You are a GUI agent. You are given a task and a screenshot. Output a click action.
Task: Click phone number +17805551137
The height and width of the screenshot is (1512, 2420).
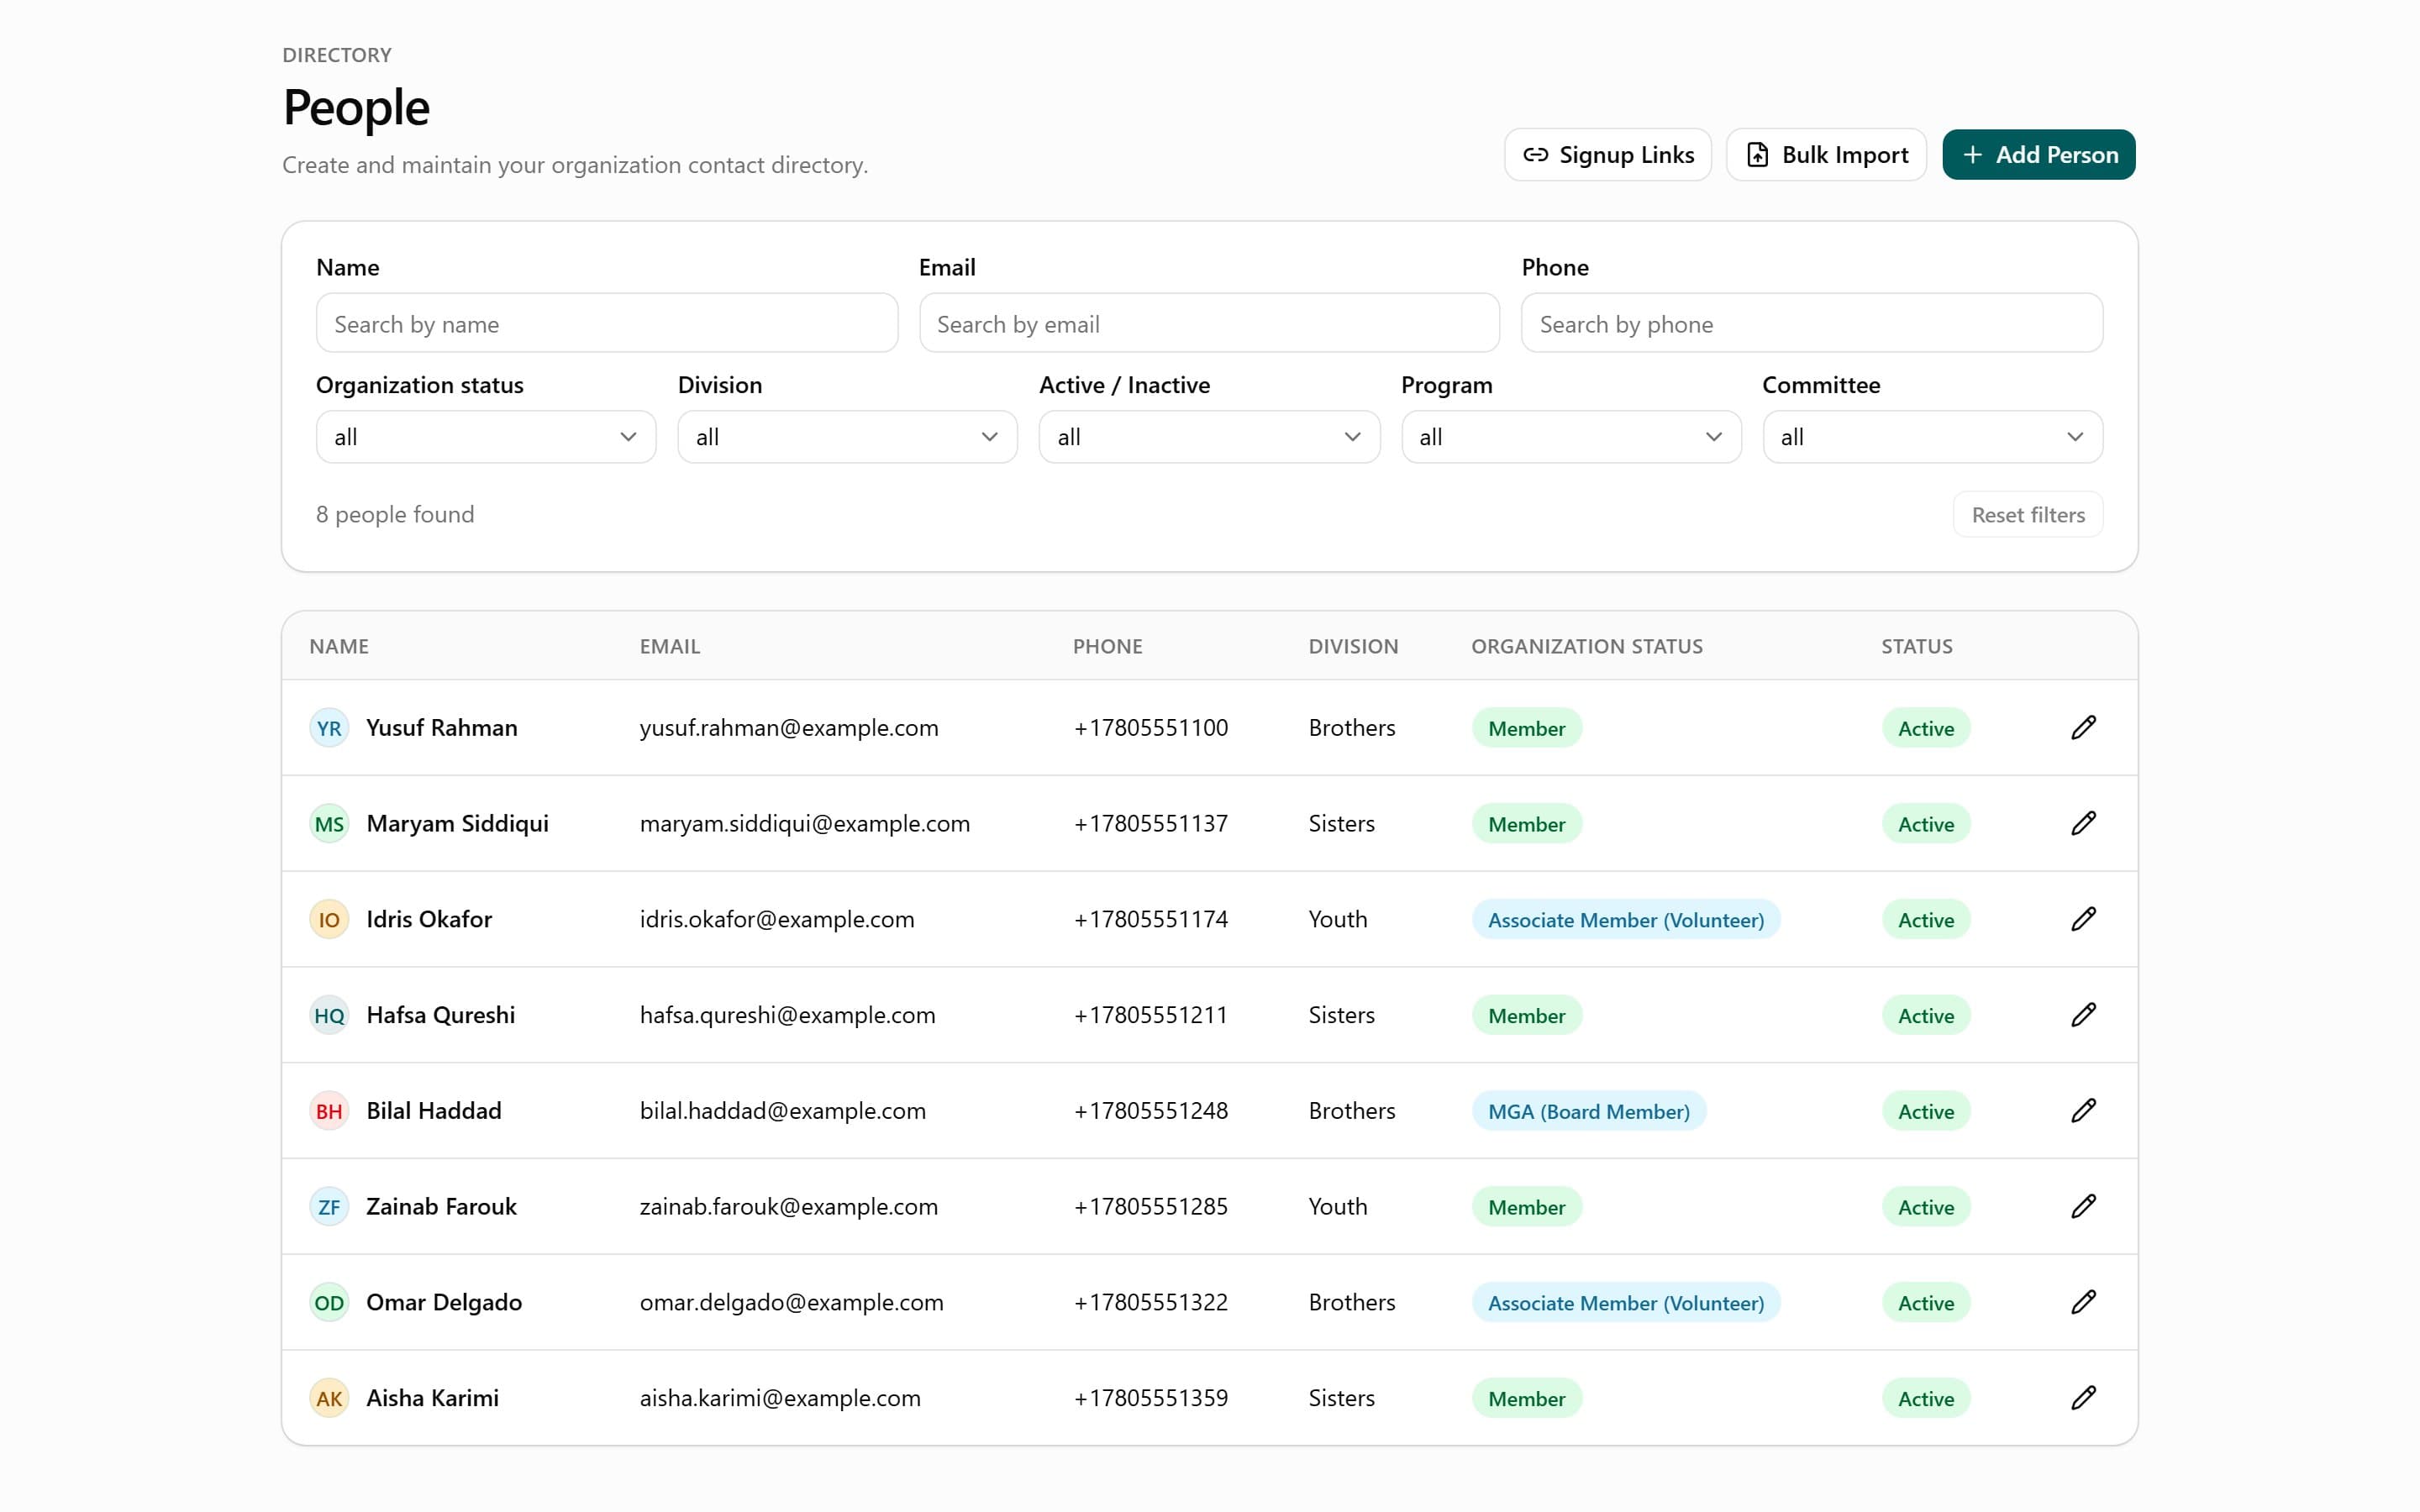coord(1151,824)
